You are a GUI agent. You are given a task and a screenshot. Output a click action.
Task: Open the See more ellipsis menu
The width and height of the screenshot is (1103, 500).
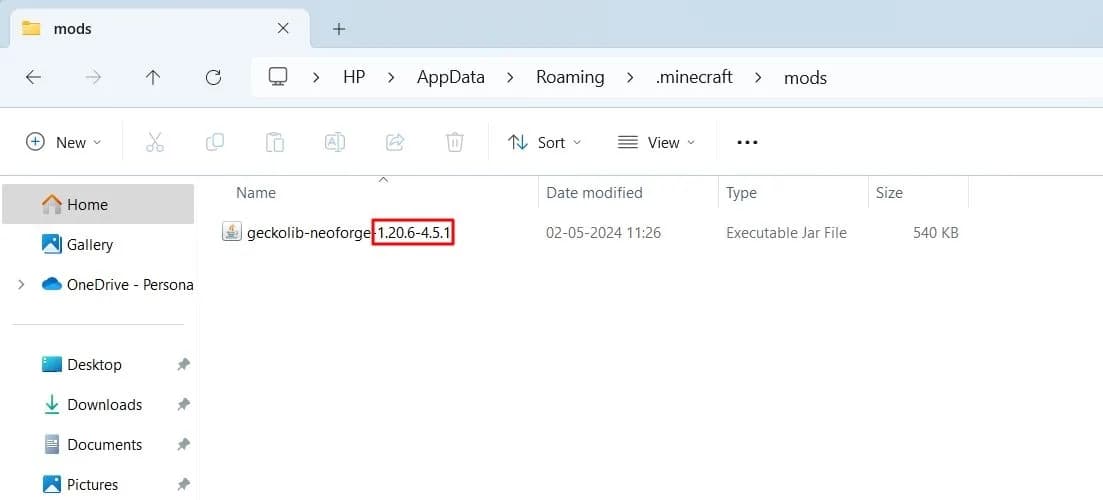tap(747, 142)
